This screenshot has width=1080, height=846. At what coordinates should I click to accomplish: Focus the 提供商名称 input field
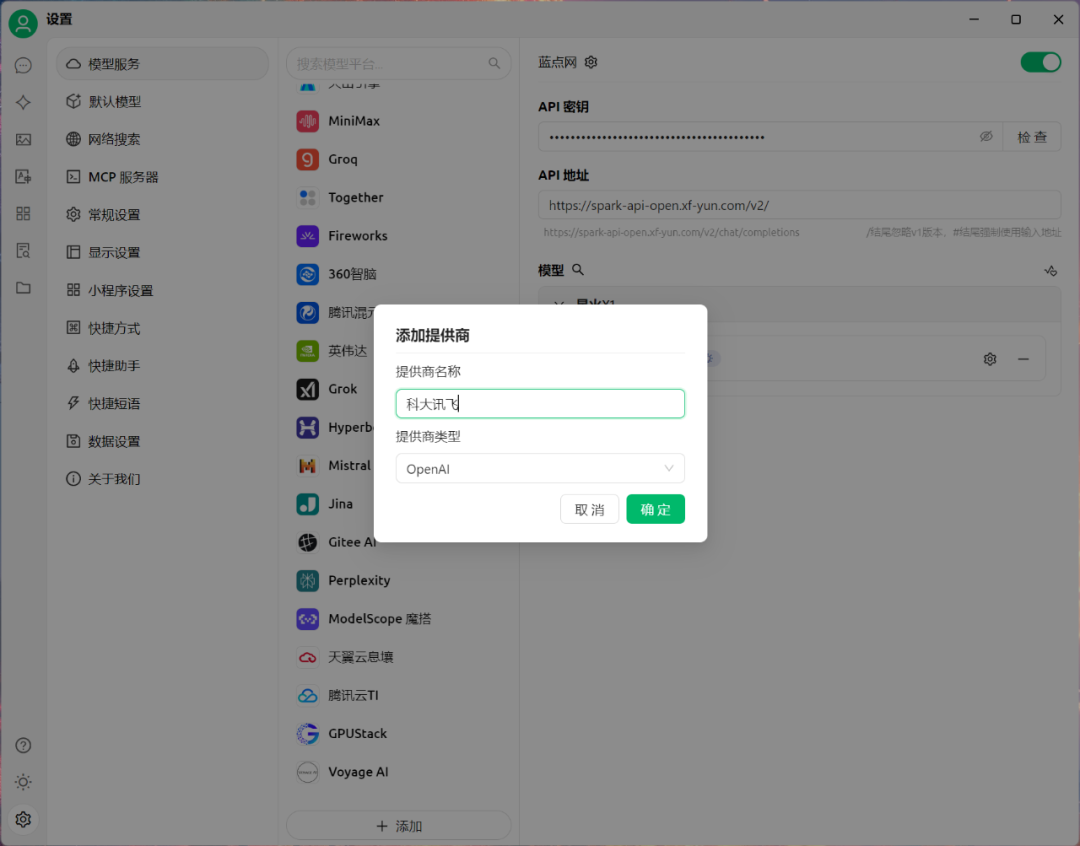(x=540, y=404)
